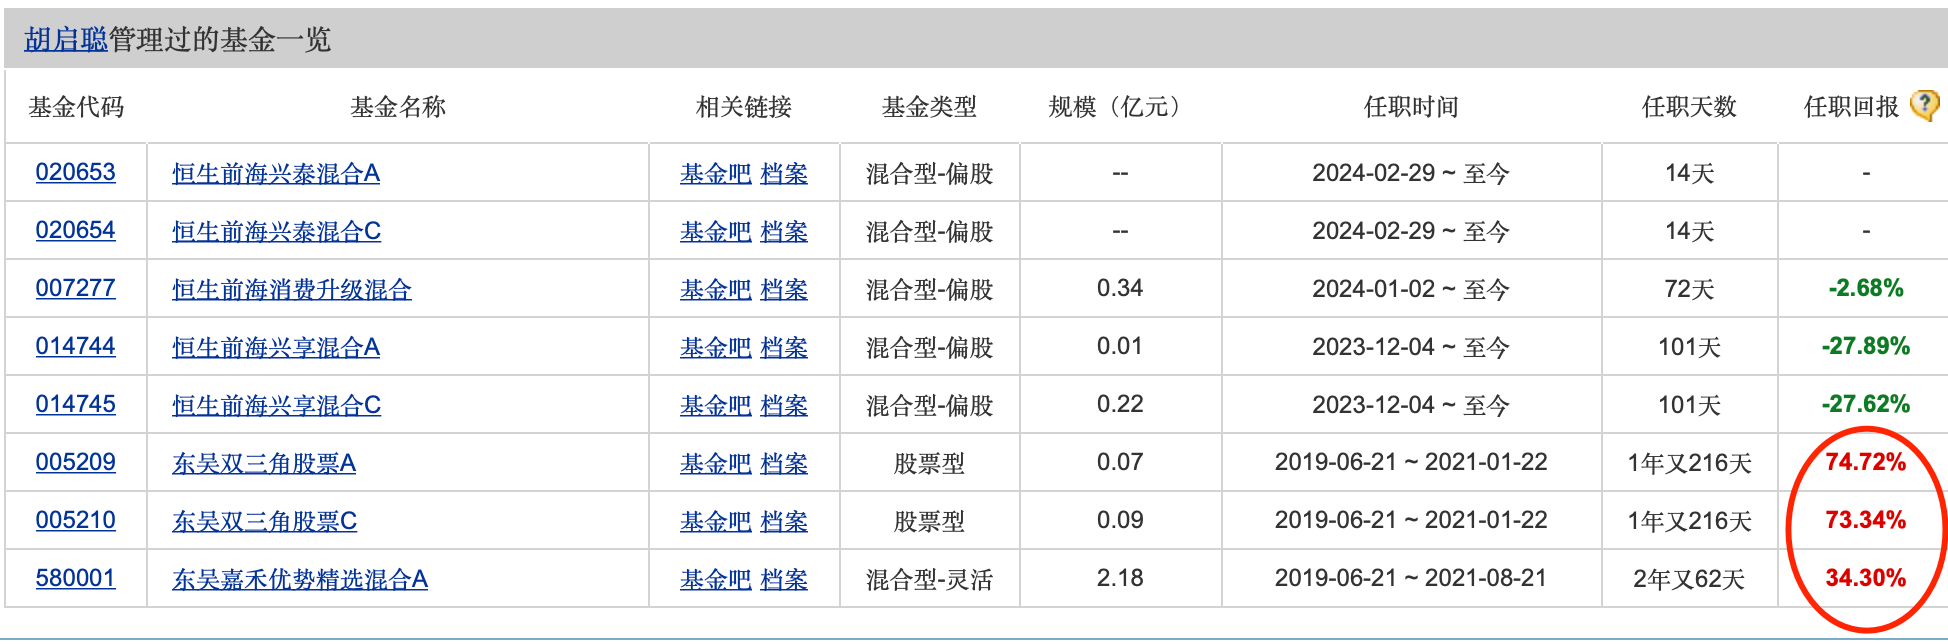Click the 任职天数 column header
Image resolution: width=1948 pixels, height=644 pixels.
1689,107
